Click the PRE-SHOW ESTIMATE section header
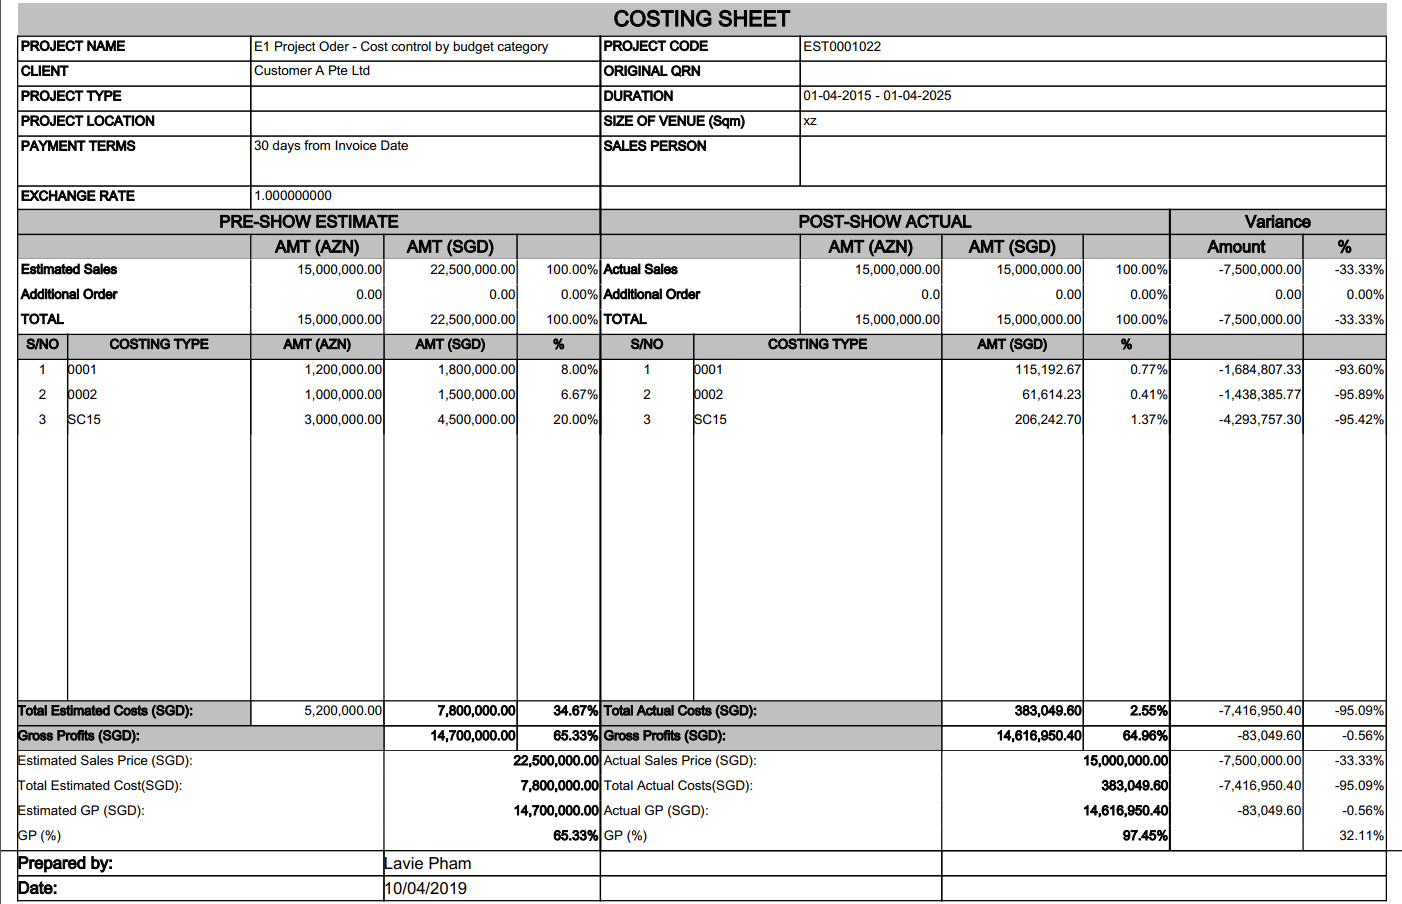 (x=308, y=222)
